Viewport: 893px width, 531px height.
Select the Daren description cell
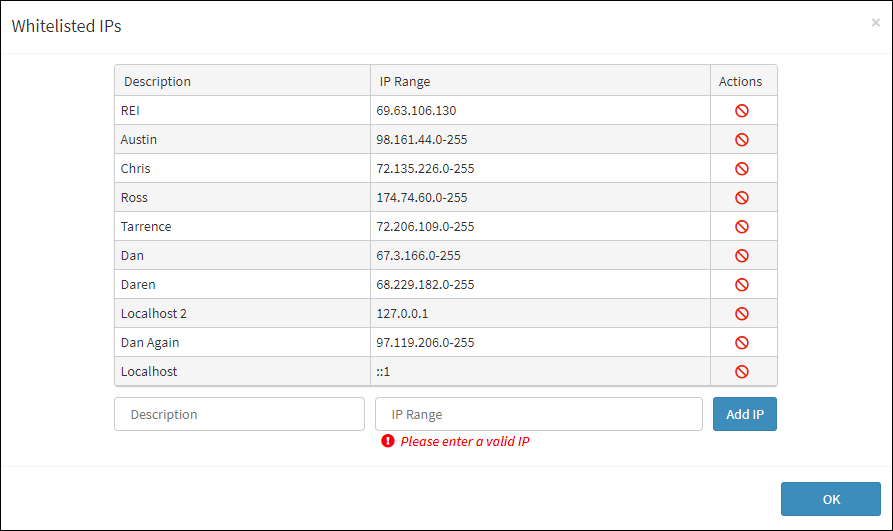pos(243,285)
